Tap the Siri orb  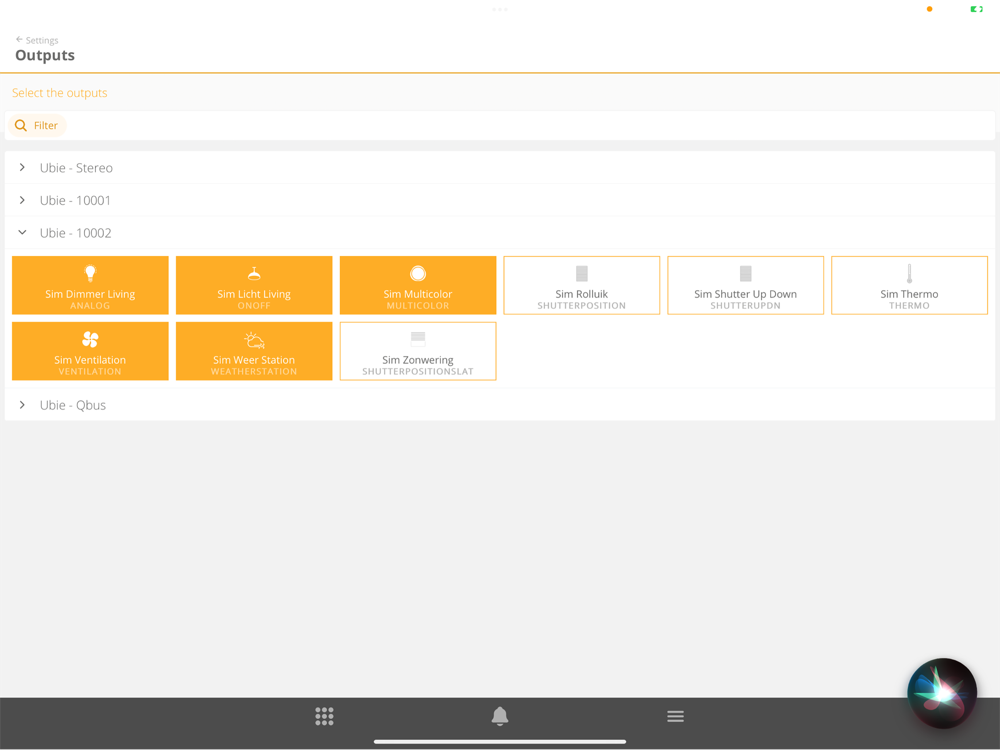pos(942,693)
